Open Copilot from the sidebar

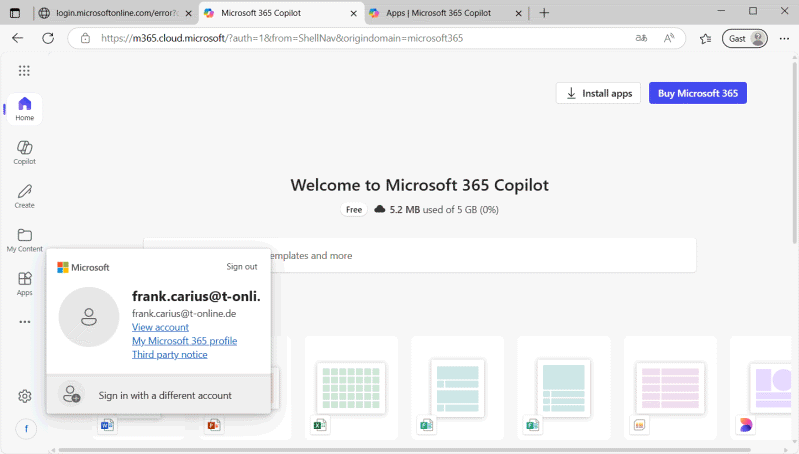[x=24, y=152]
